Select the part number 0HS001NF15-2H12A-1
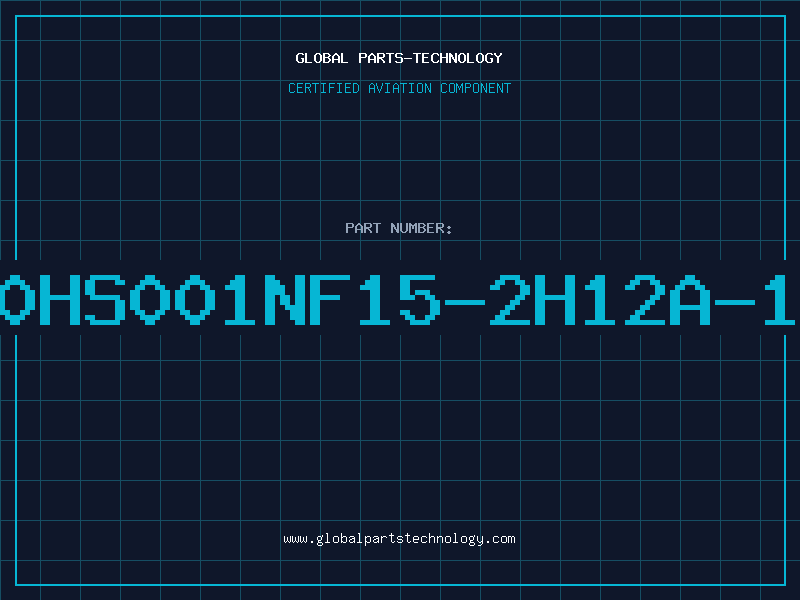This screenshot has width=800, height=600. [x=397, y=299]
